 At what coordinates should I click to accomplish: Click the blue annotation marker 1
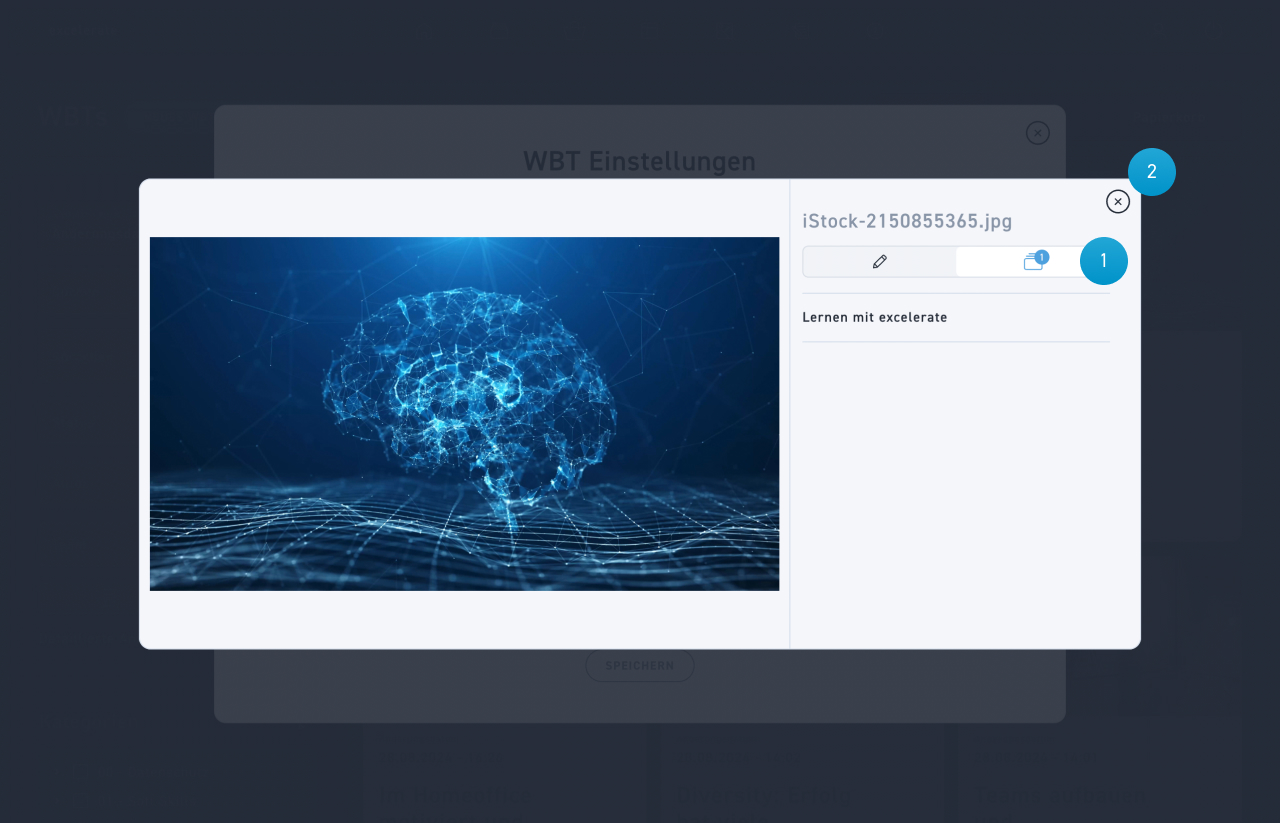1103,261
